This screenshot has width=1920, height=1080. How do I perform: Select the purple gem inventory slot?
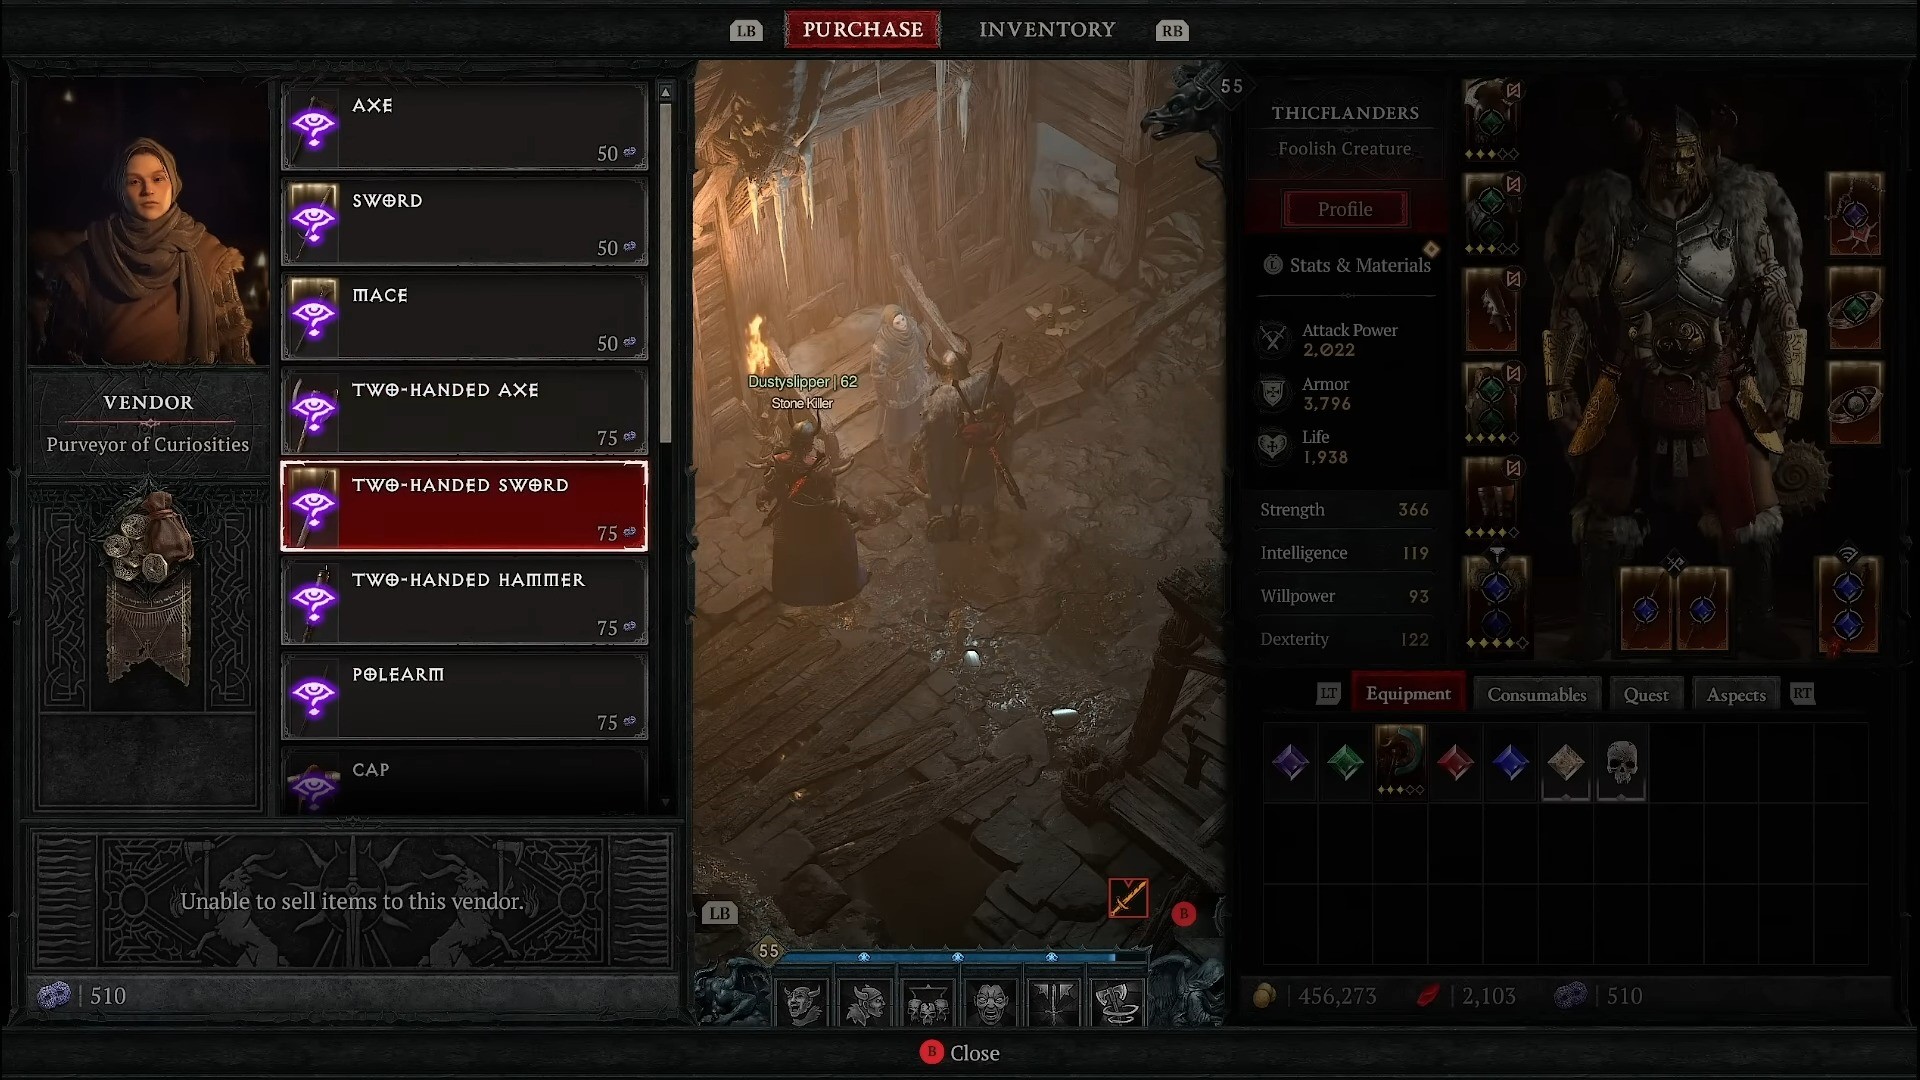pyautogui.click(x=1290, y=762)
